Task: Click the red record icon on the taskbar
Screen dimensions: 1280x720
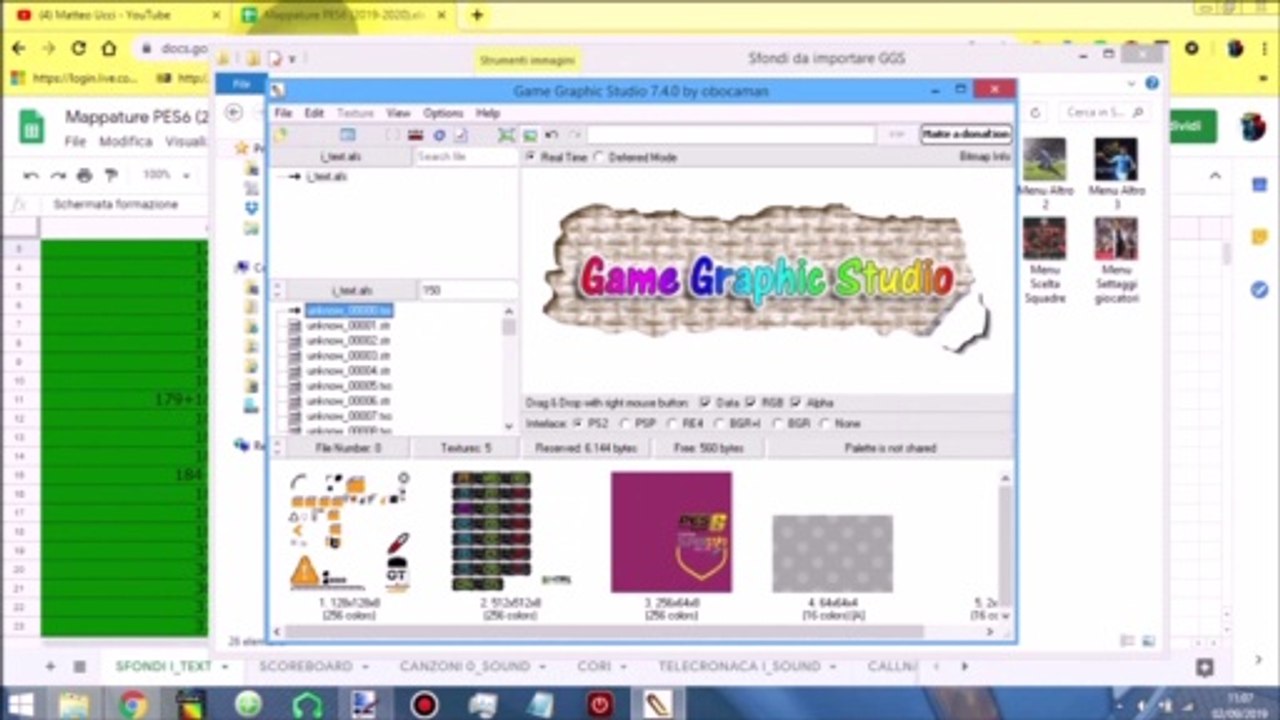Action: tap(424, 705)
